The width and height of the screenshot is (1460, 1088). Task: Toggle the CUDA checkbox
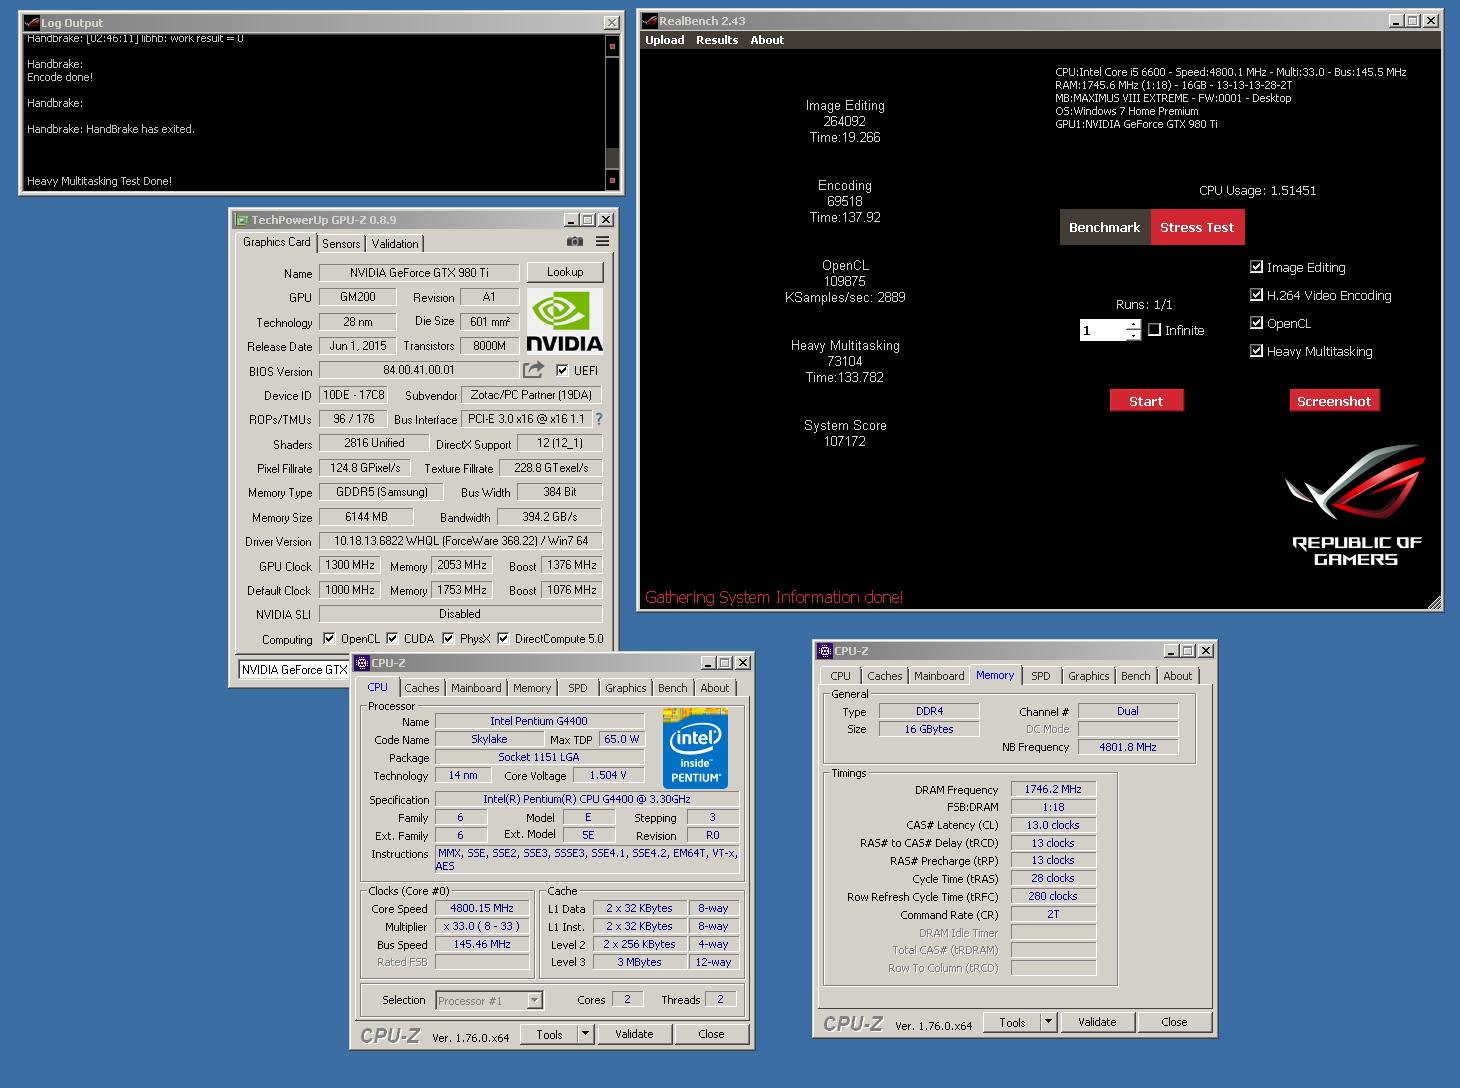tap(392, 638)
